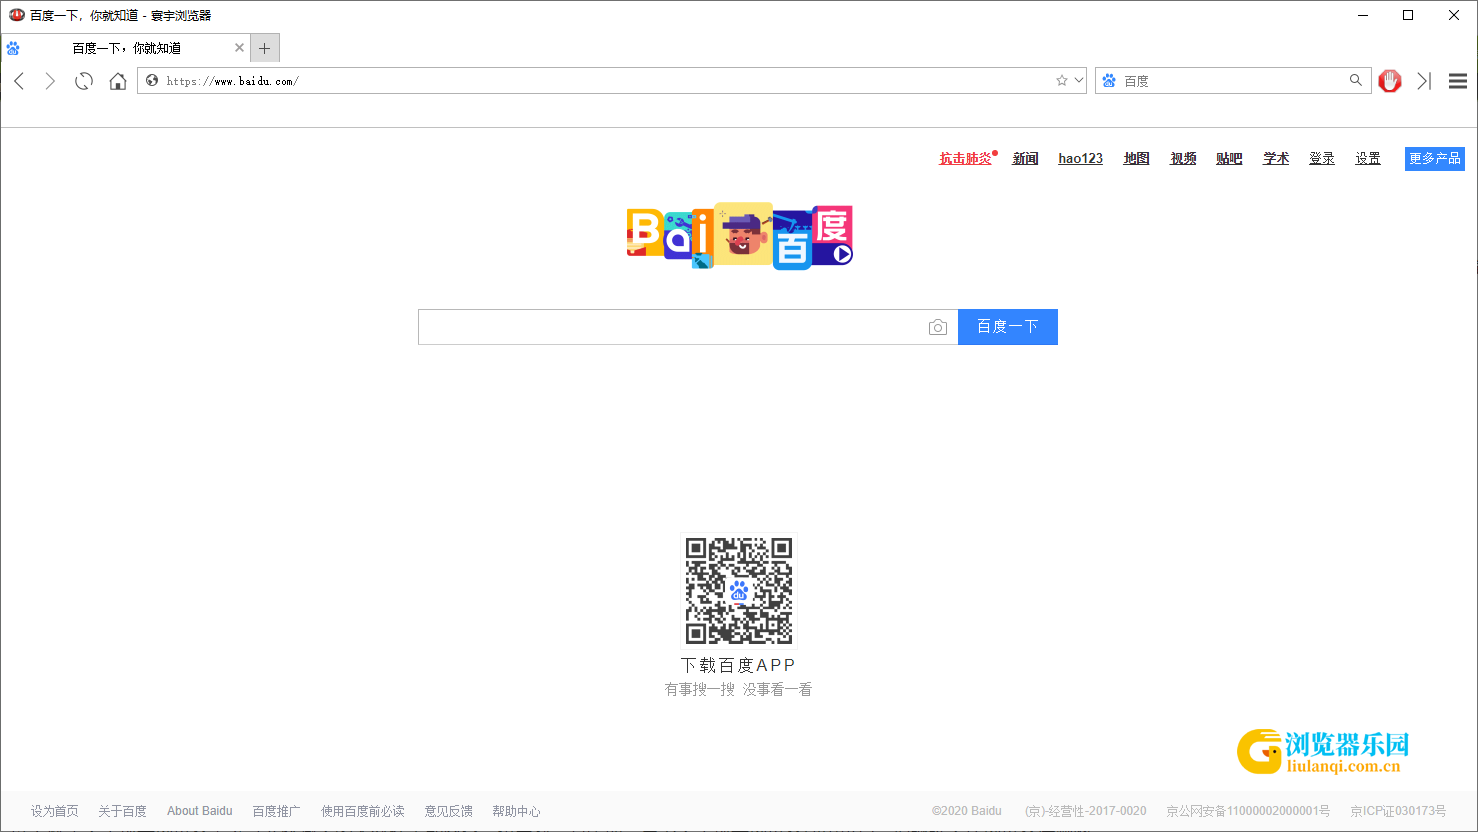The height and width of the screenshot is (832, 1478).
Task: Open the red hand ad-block icon
Action: [1390, 81]
